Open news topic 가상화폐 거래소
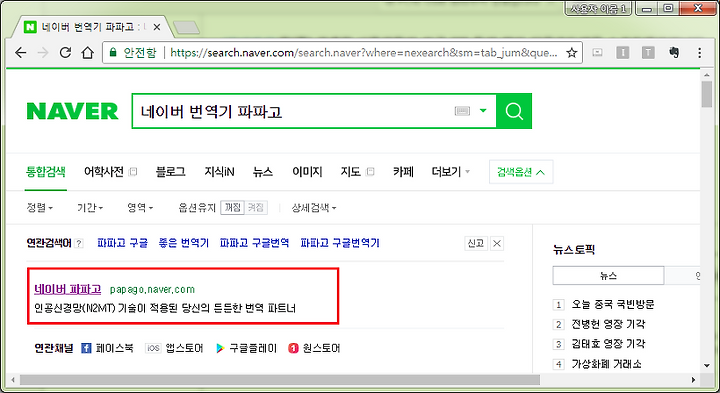The width and height of the screenshot is (720, 393). [x=606, y=365]
